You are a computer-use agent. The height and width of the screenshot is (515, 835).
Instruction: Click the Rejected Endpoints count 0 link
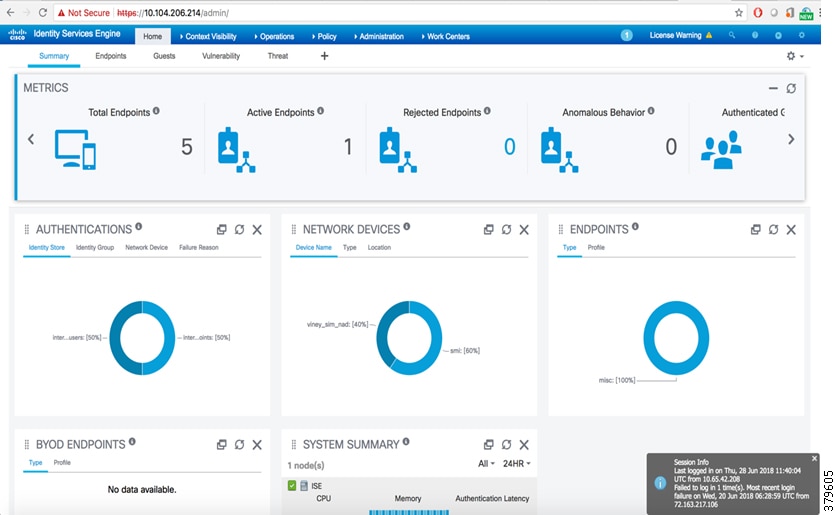click(510, 146)
